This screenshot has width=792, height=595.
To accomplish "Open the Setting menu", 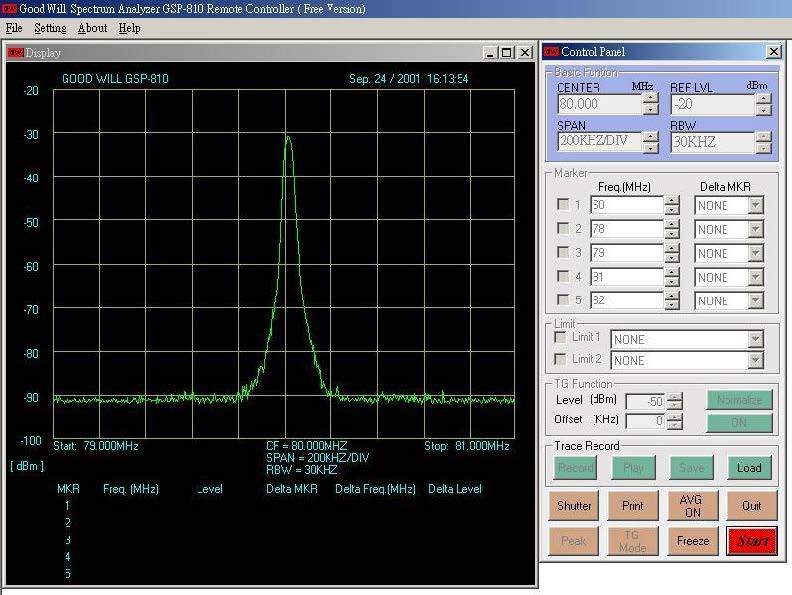I will (50, 28).
